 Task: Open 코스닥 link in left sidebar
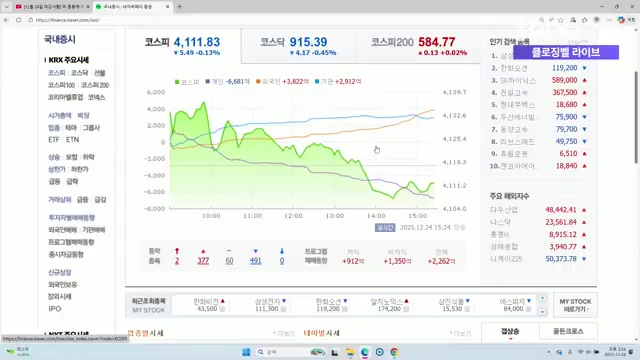(x=79, y=73)
